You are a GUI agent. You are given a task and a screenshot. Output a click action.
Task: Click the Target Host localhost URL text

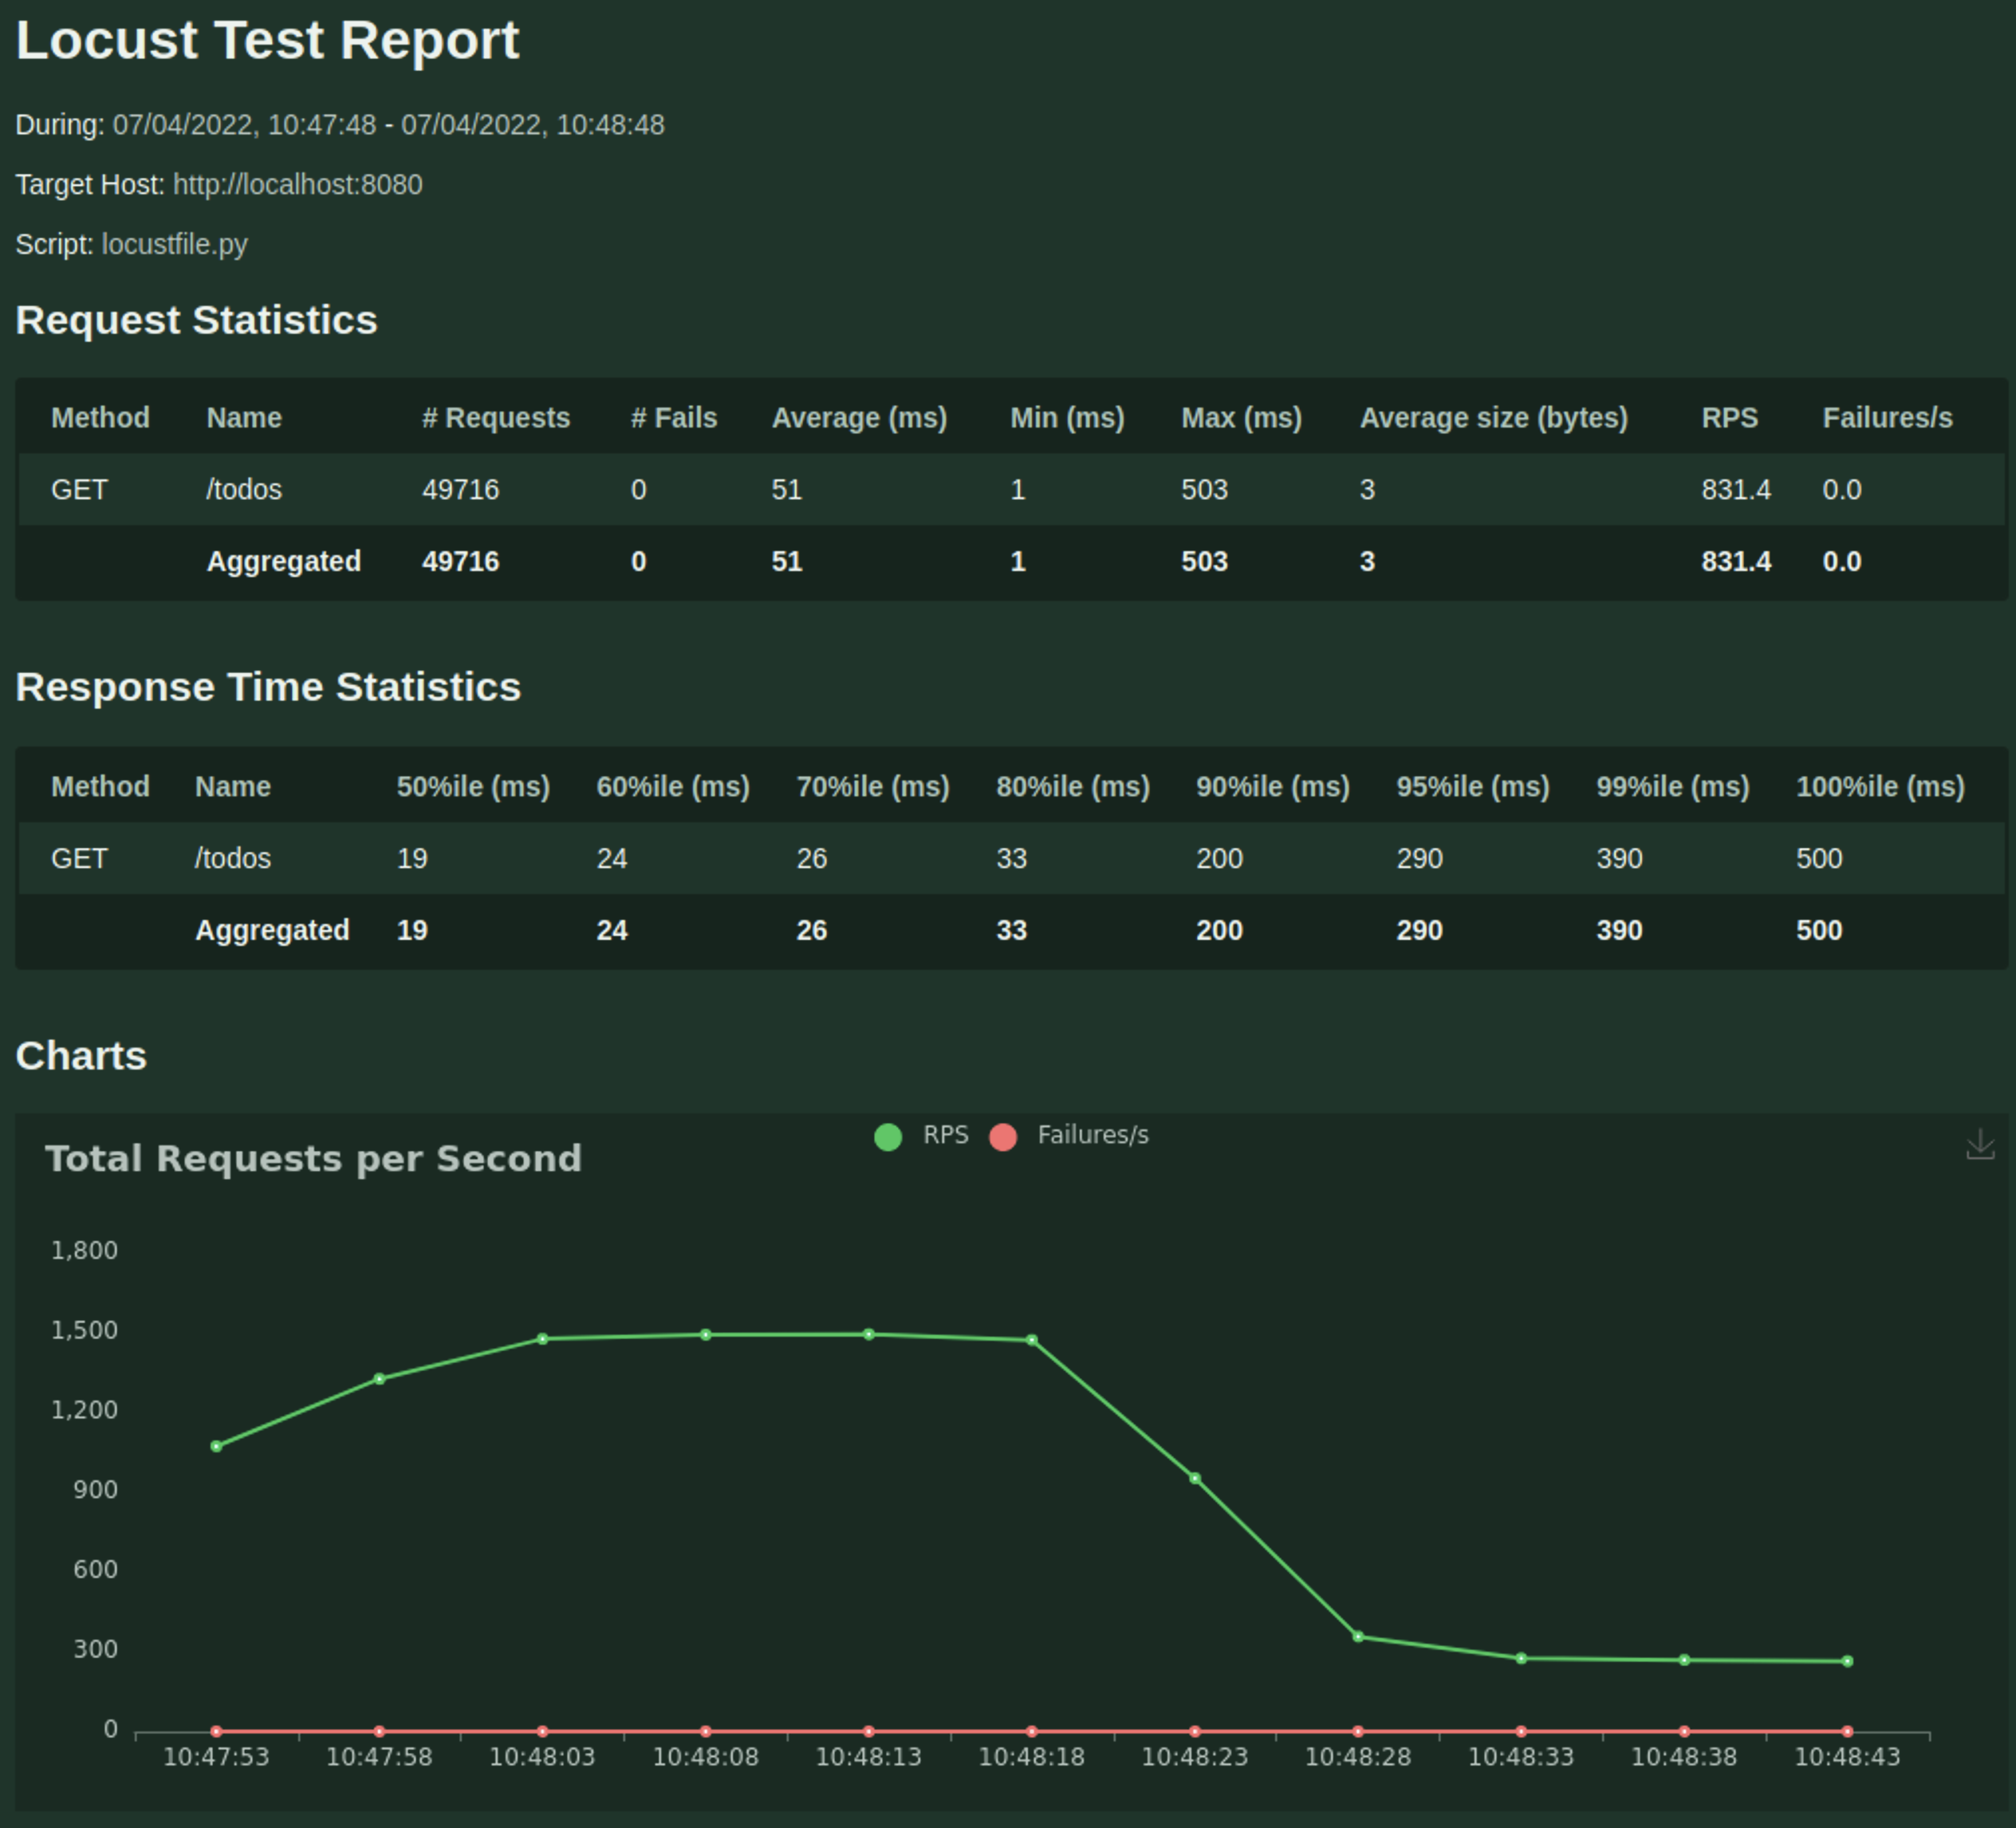point(297,185)
